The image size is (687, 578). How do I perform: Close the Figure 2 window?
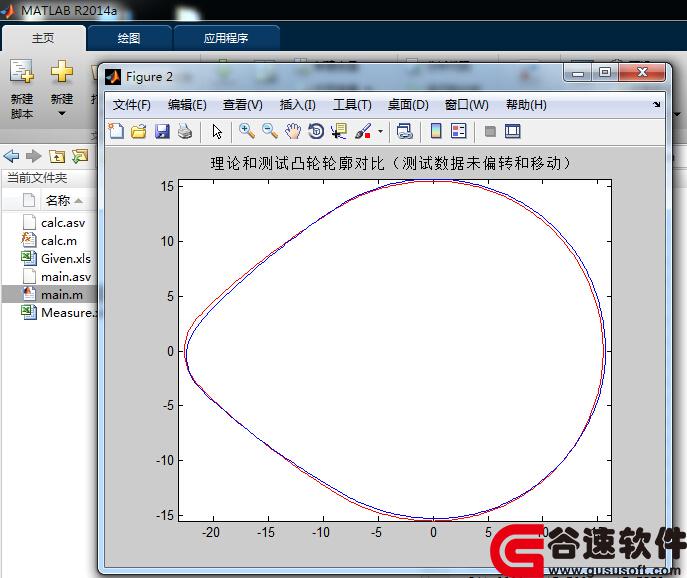point(642,72)
